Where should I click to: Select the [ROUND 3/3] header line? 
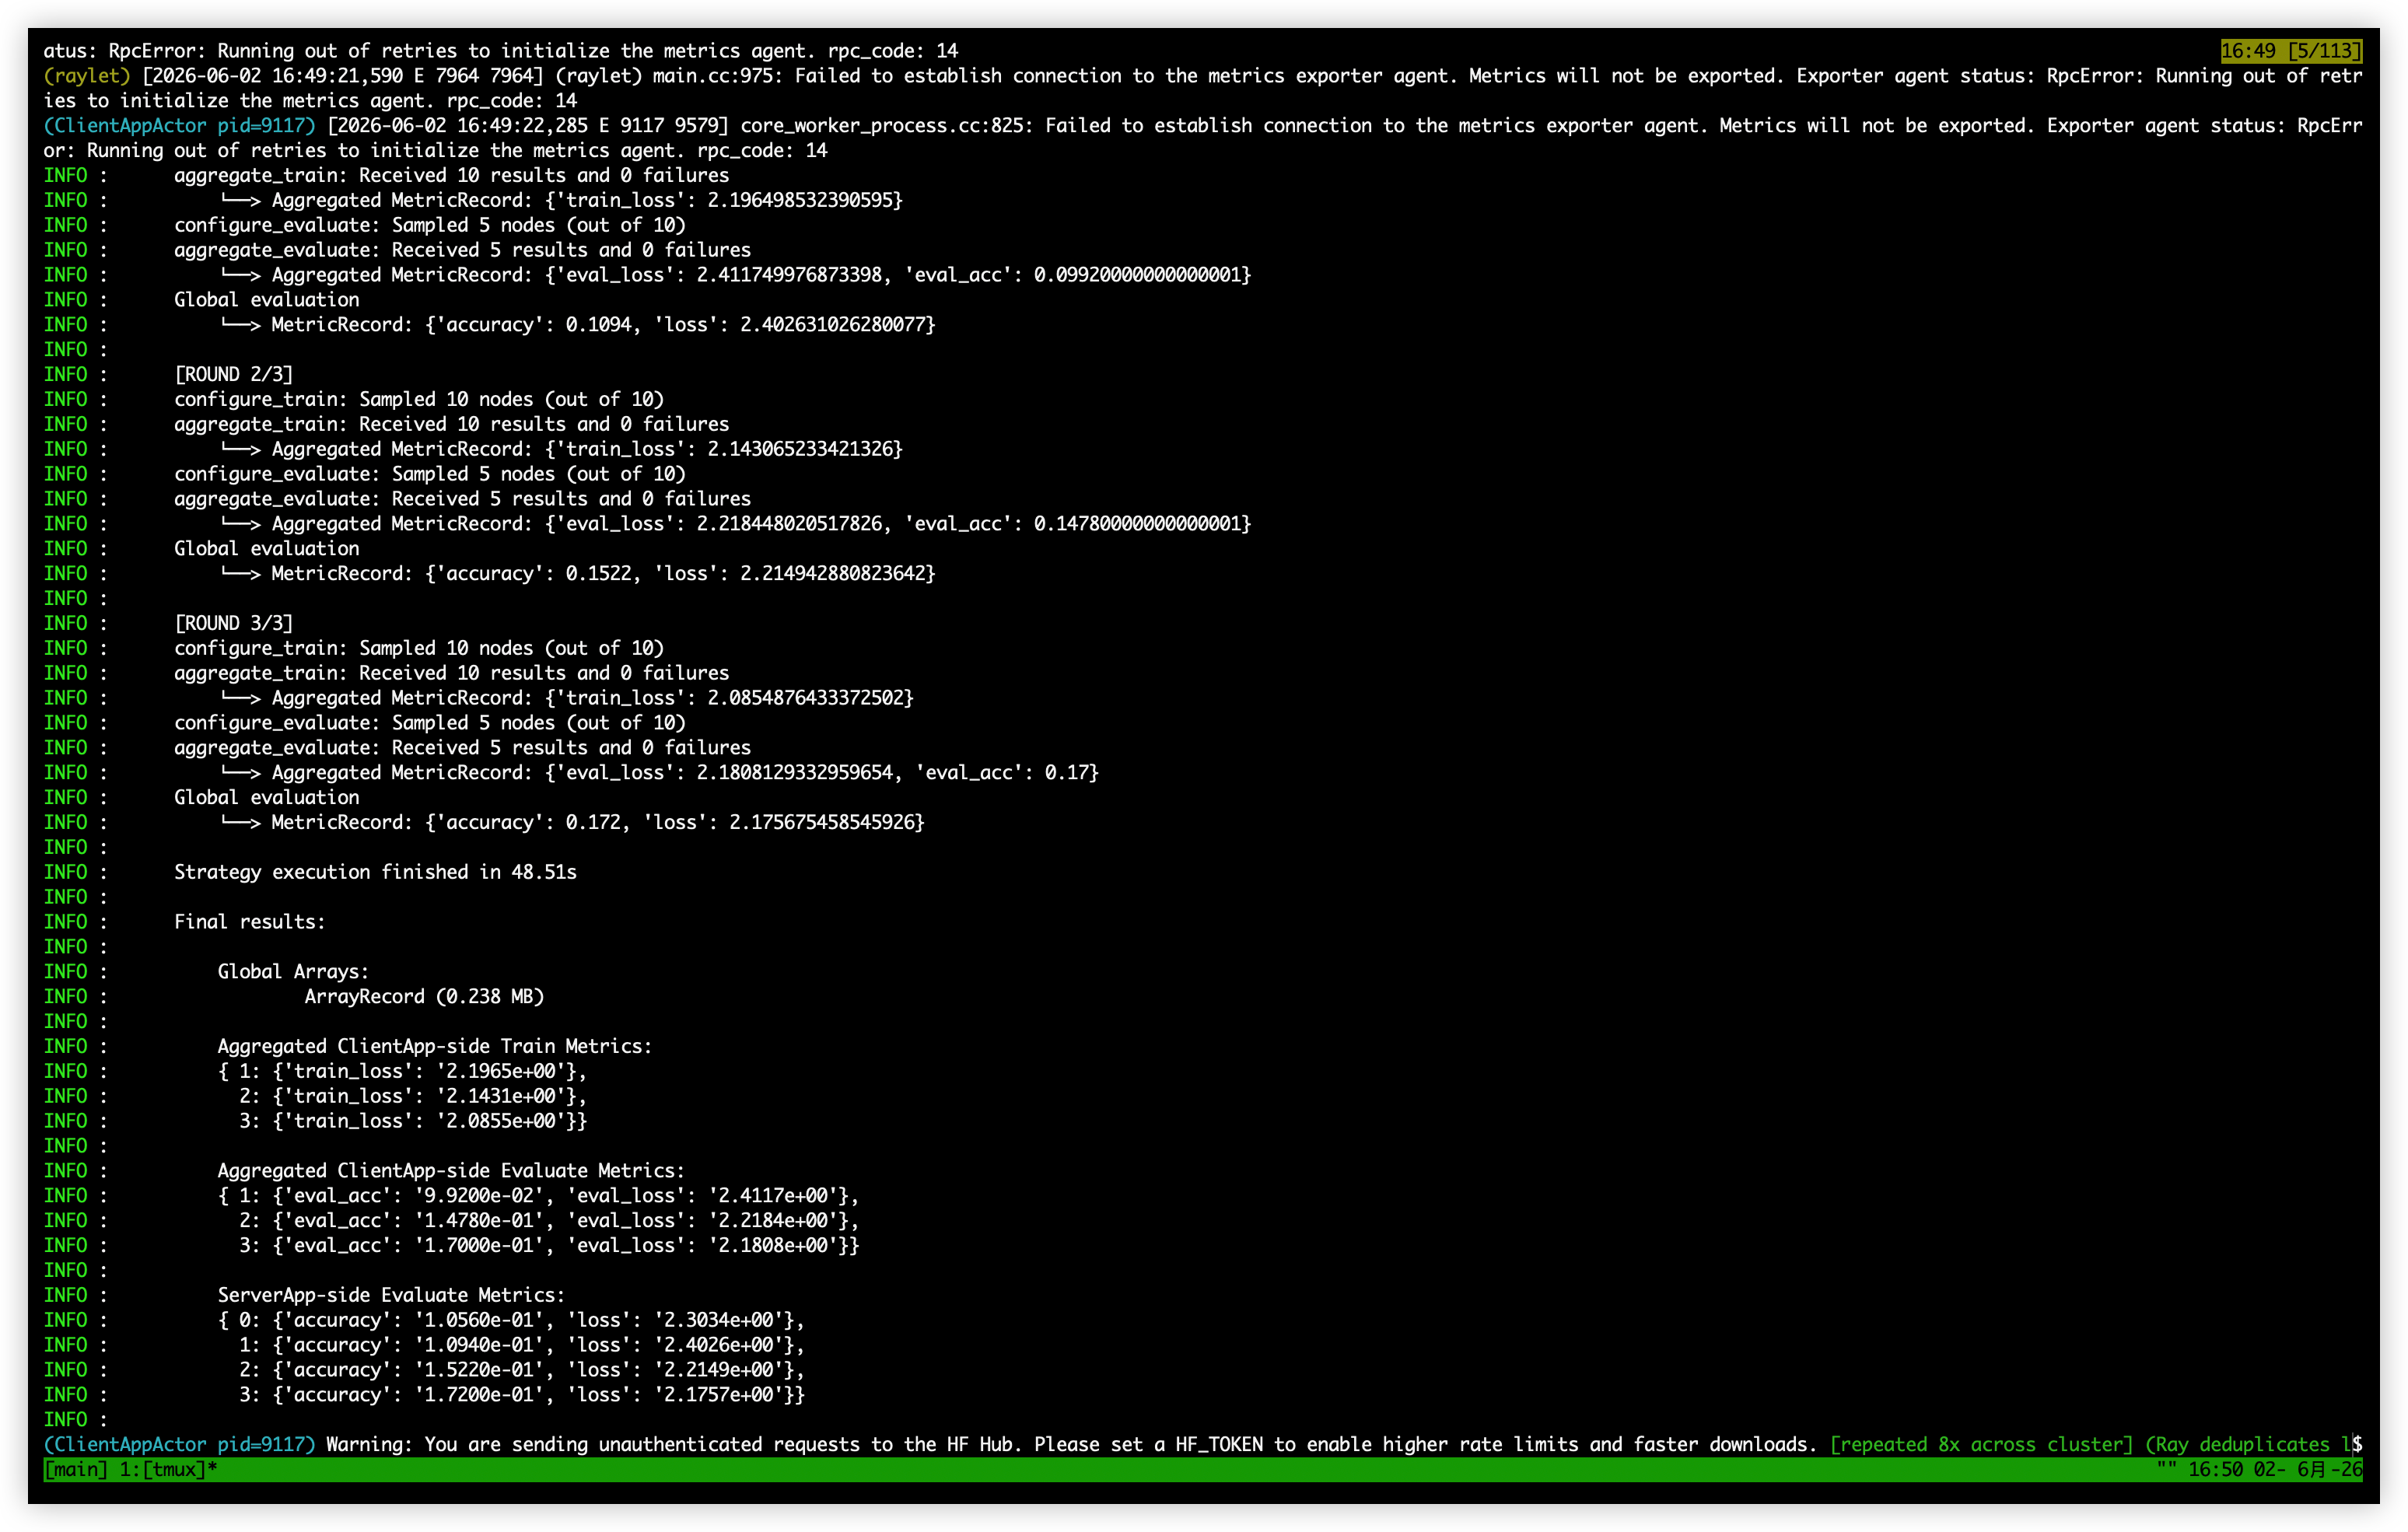click(234, 623)
